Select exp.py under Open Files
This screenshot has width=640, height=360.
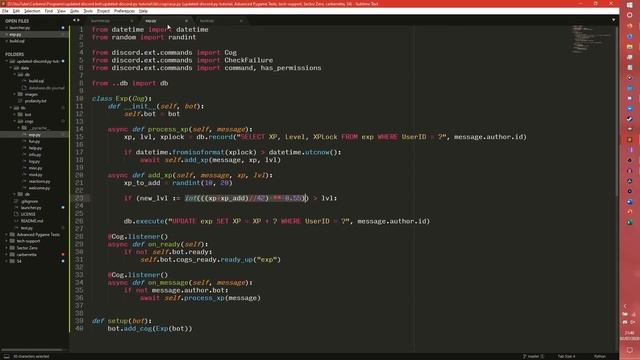point(15,34)
